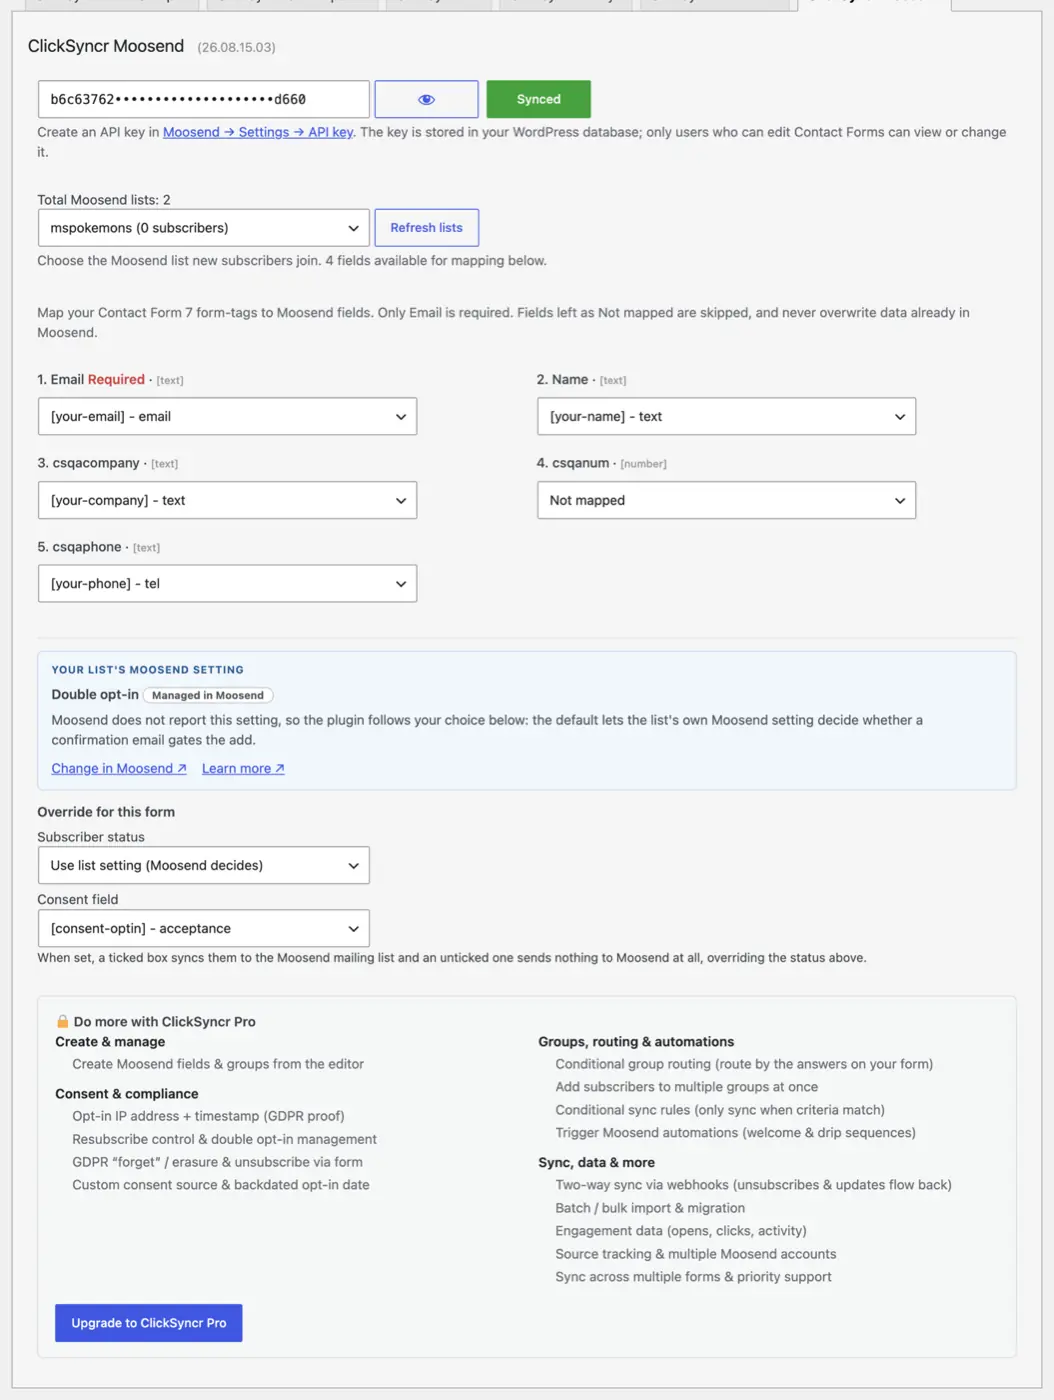
Task: Open the Subscriber status dropdown
Action: click(x=203, y=865)
